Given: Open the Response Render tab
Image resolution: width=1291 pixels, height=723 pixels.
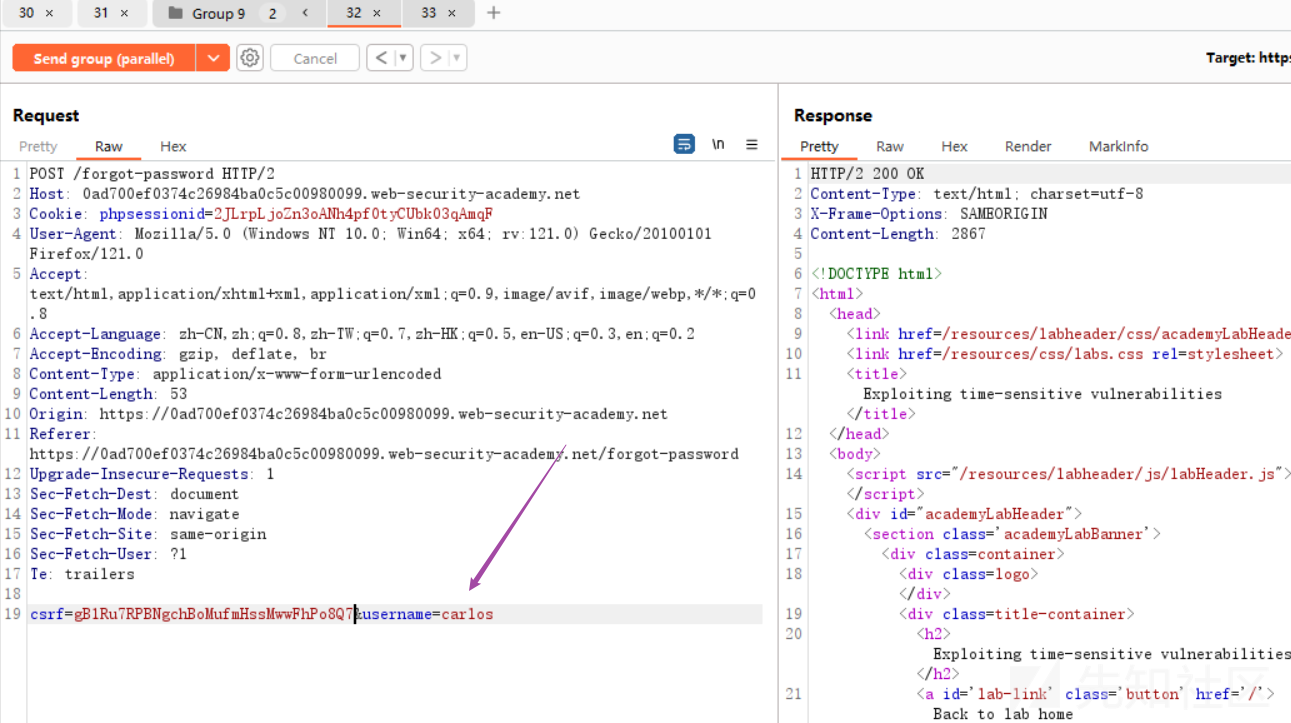Looking at the screenshot, I should pos(1028,146).
